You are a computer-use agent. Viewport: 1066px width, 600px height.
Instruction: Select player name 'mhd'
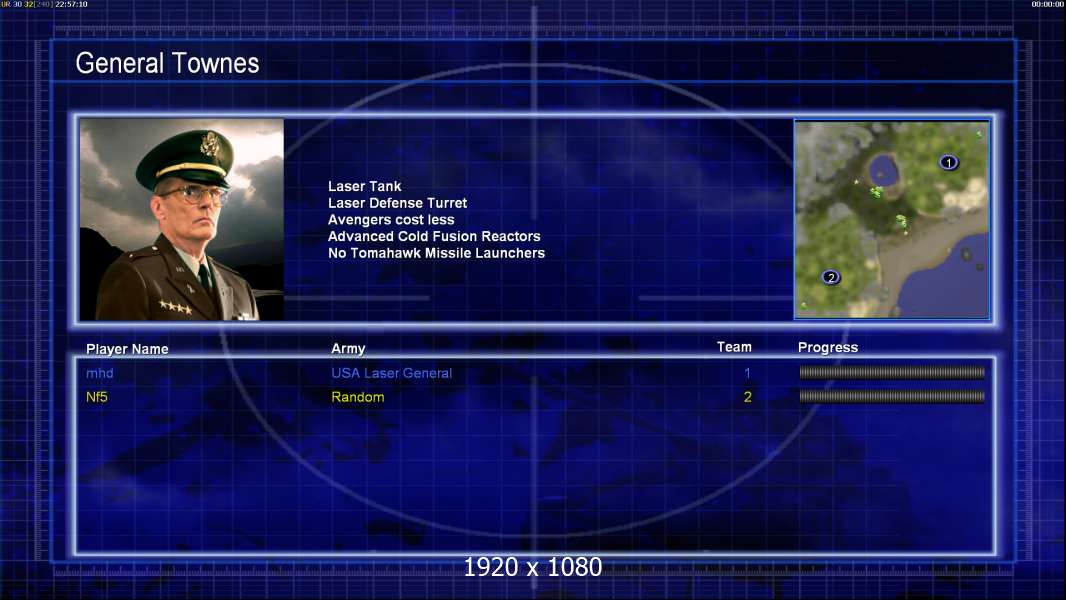tap(99, 373)
